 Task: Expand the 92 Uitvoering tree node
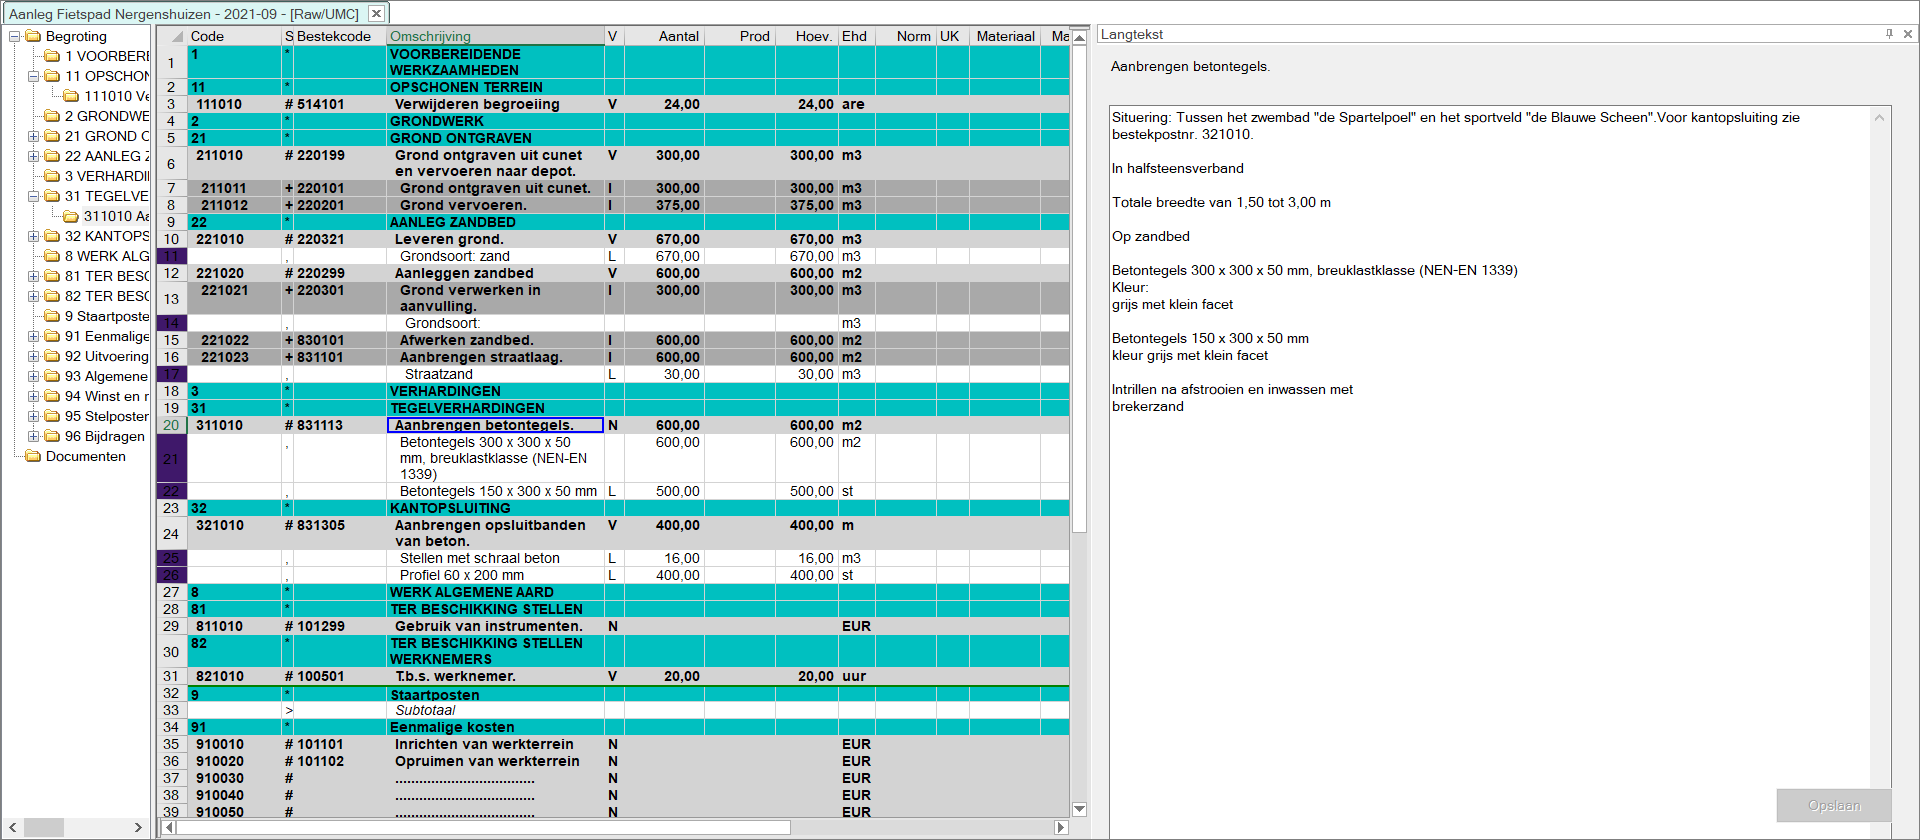click(34, 356)
